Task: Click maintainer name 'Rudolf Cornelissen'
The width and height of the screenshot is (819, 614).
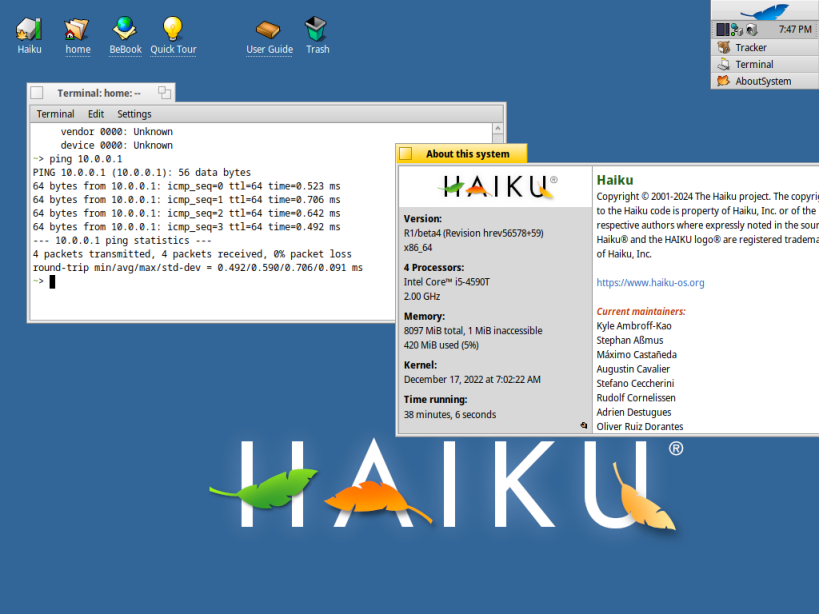Action: click(636, 398)
